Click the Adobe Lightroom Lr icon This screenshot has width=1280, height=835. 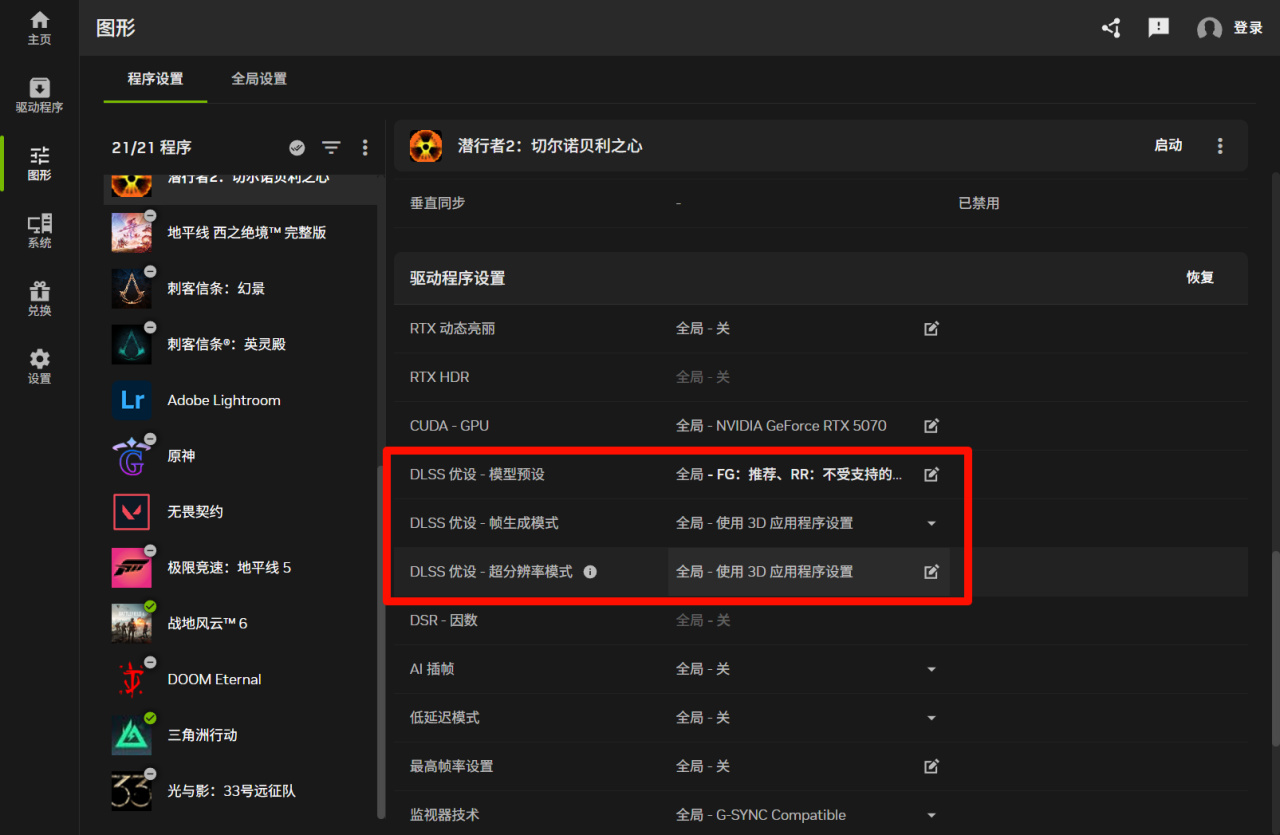(132, 400)
